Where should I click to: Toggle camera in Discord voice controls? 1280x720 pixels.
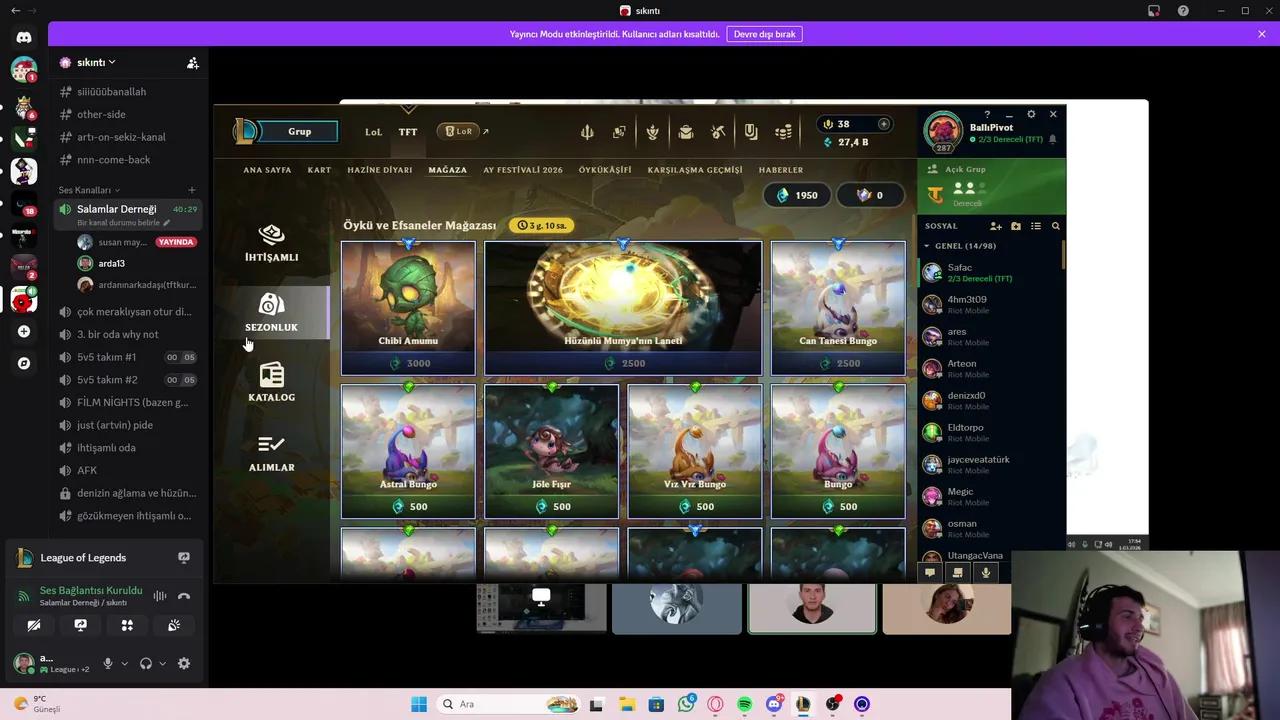34,625
